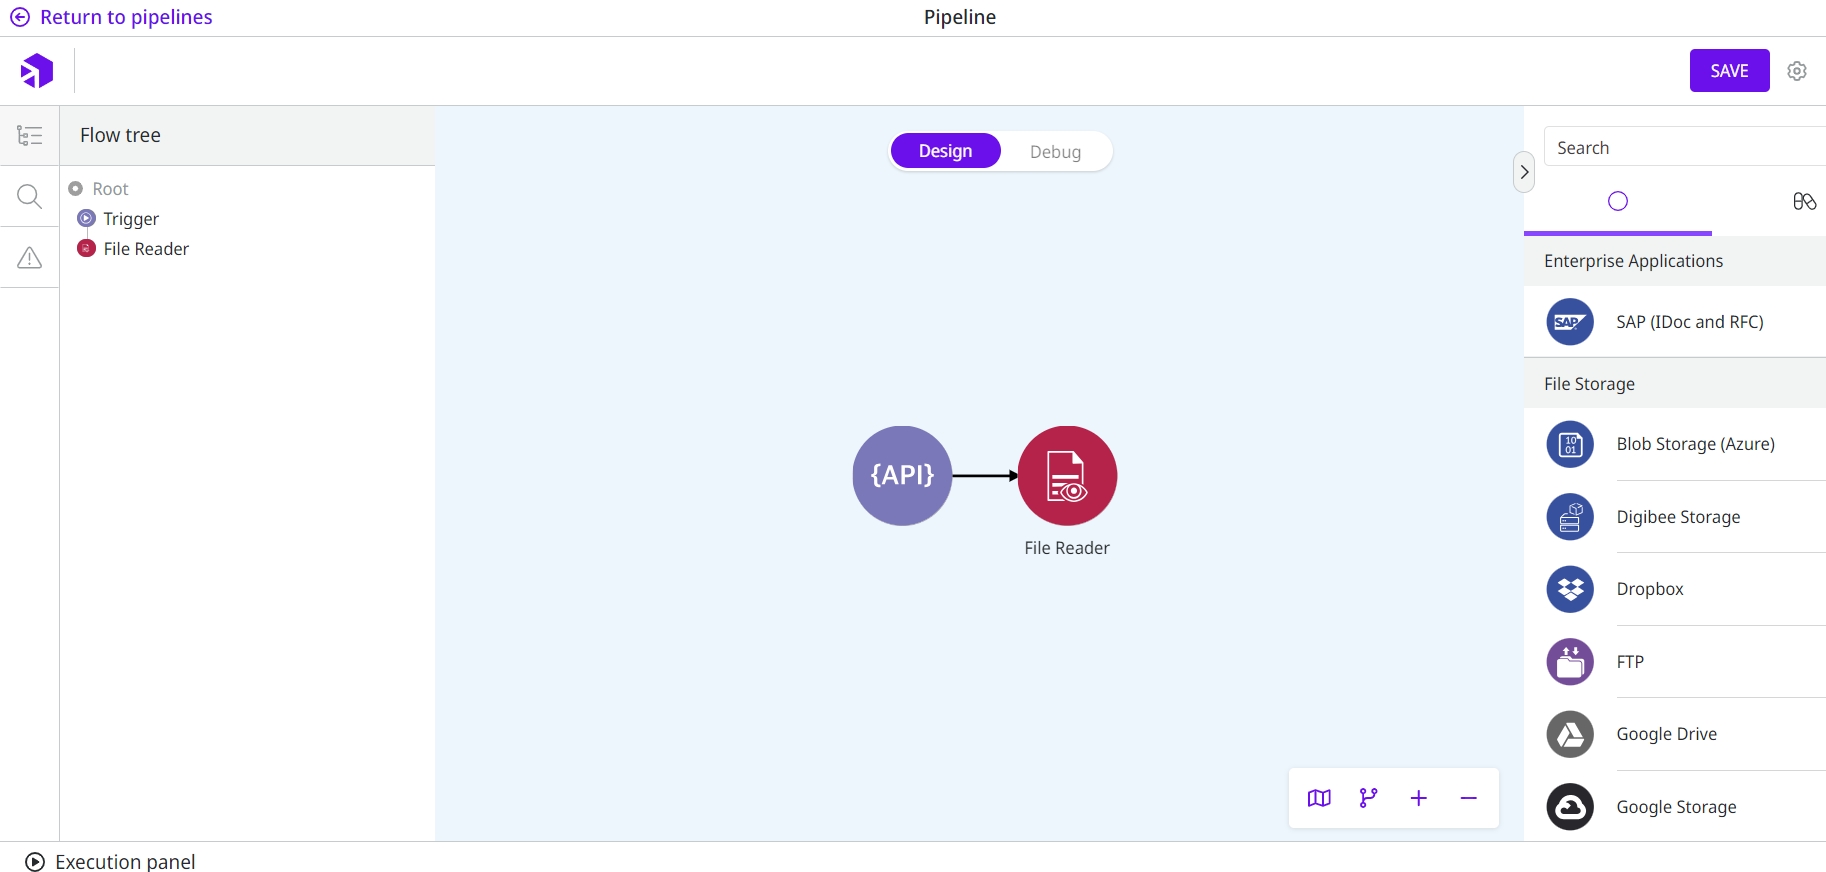Viewport: 1826px width, 872px height.
Task: Toggle the canvas minimap icon
Action: [x=1319, y=798]
